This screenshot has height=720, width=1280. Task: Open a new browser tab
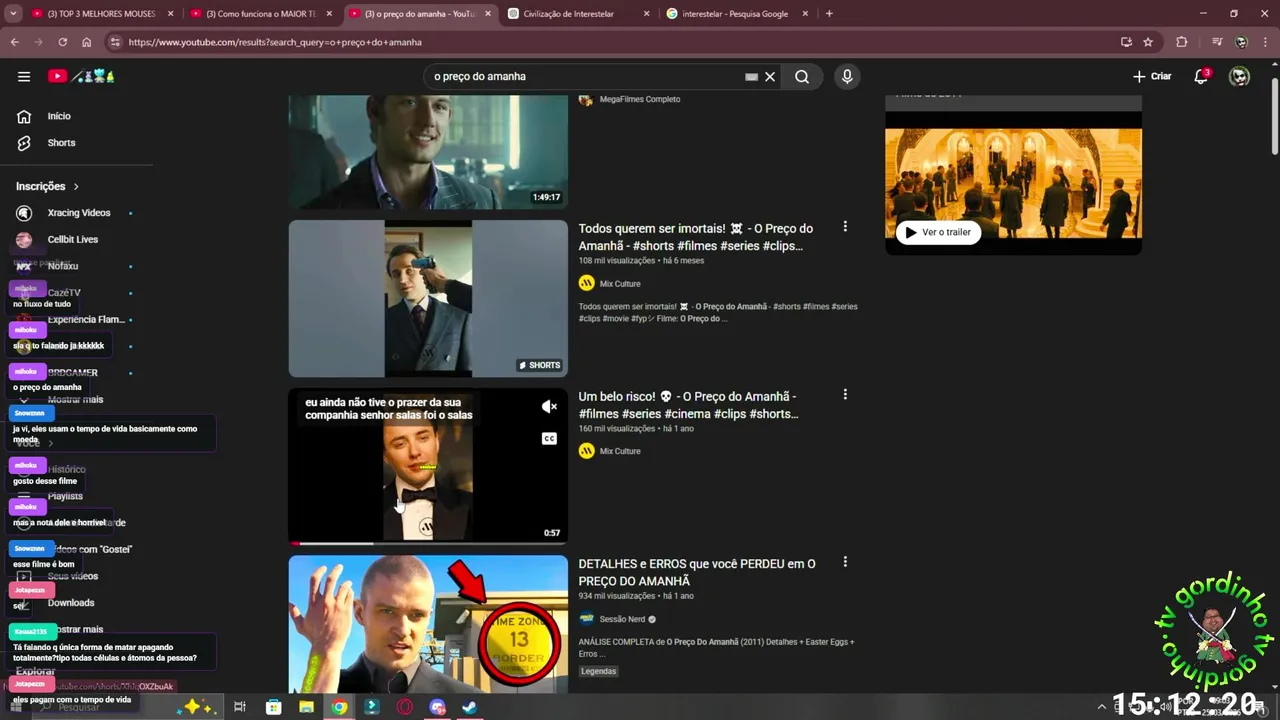point(829,14)
